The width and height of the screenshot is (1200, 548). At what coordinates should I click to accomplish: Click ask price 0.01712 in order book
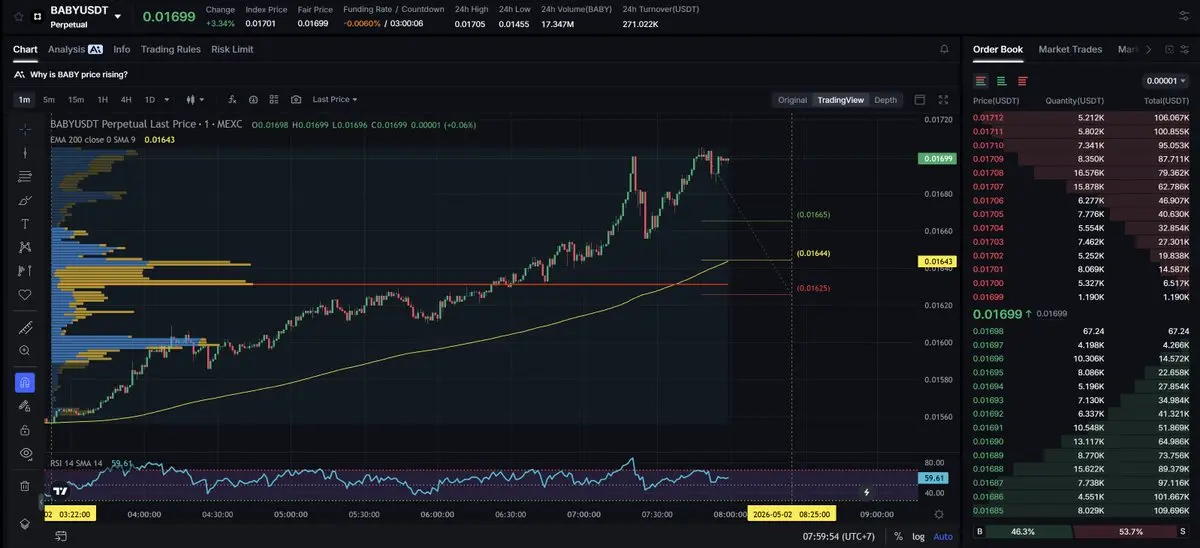point(988,118)
